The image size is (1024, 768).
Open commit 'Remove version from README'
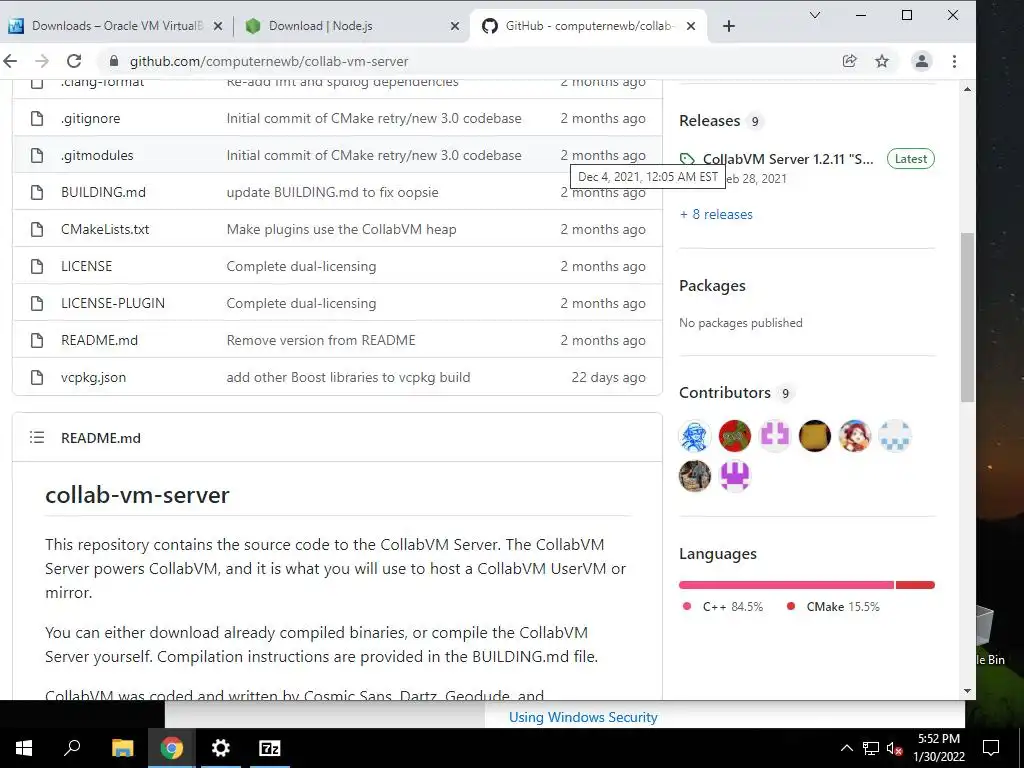(x=321, y=340)
